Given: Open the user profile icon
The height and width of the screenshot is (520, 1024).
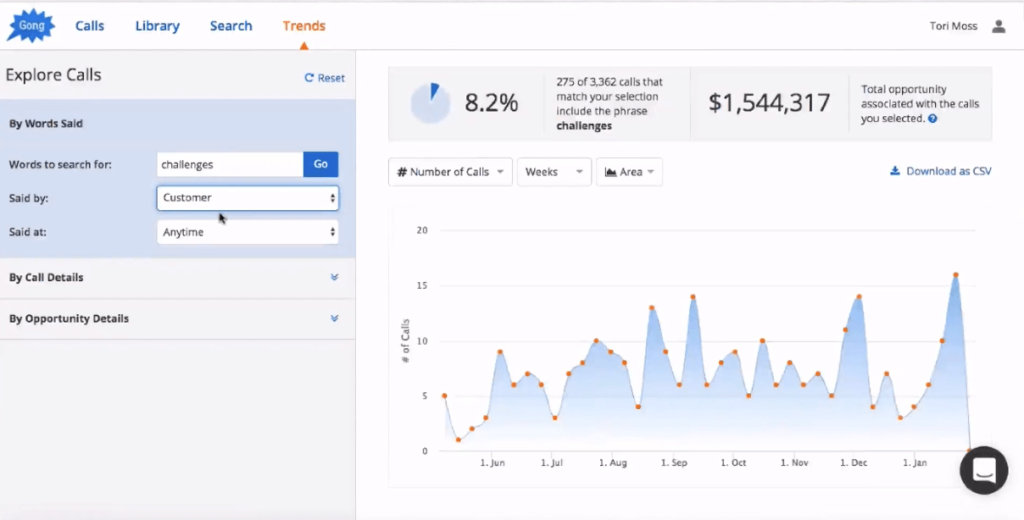Looking at the screenshot, I should coord(999,26).
